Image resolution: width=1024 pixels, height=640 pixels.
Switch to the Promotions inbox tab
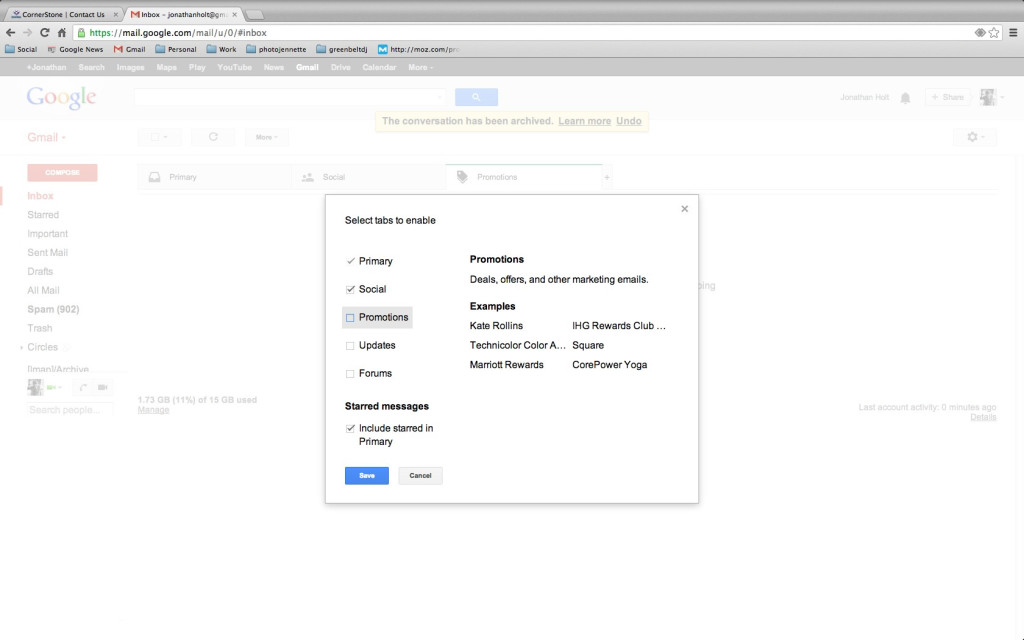tap(524, 177)
